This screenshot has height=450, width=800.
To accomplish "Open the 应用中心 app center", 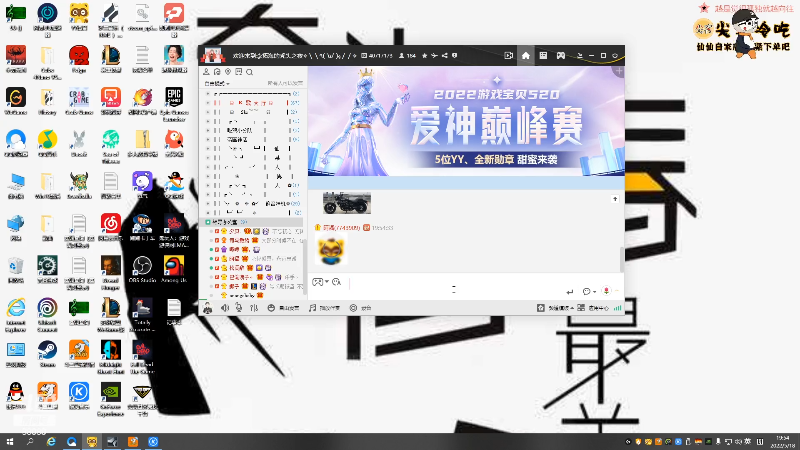I will pyautogui.click(x=593, y=308).
